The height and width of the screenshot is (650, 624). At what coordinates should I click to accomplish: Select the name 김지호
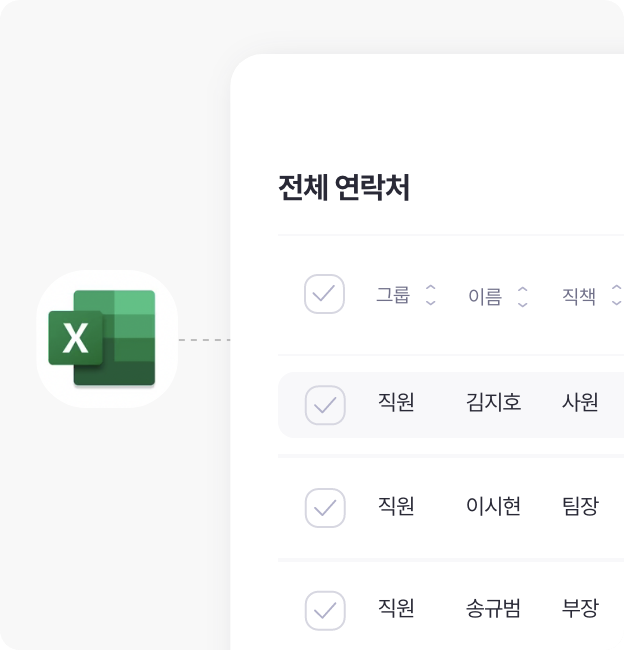(493, 402)
